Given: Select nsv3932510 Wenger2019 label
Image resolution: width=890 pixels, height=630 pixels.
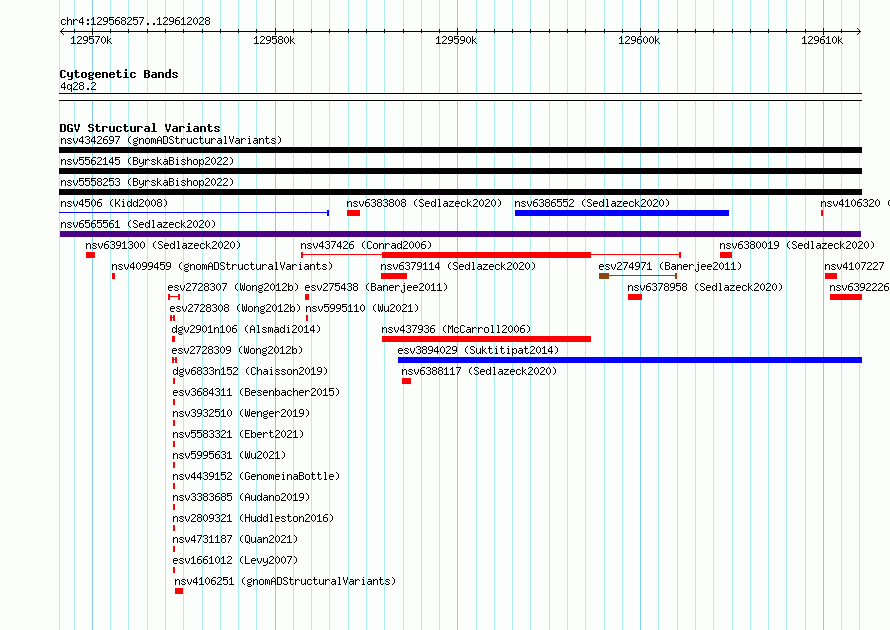Looking at the screenshot, I should click(x=241, y=413).
